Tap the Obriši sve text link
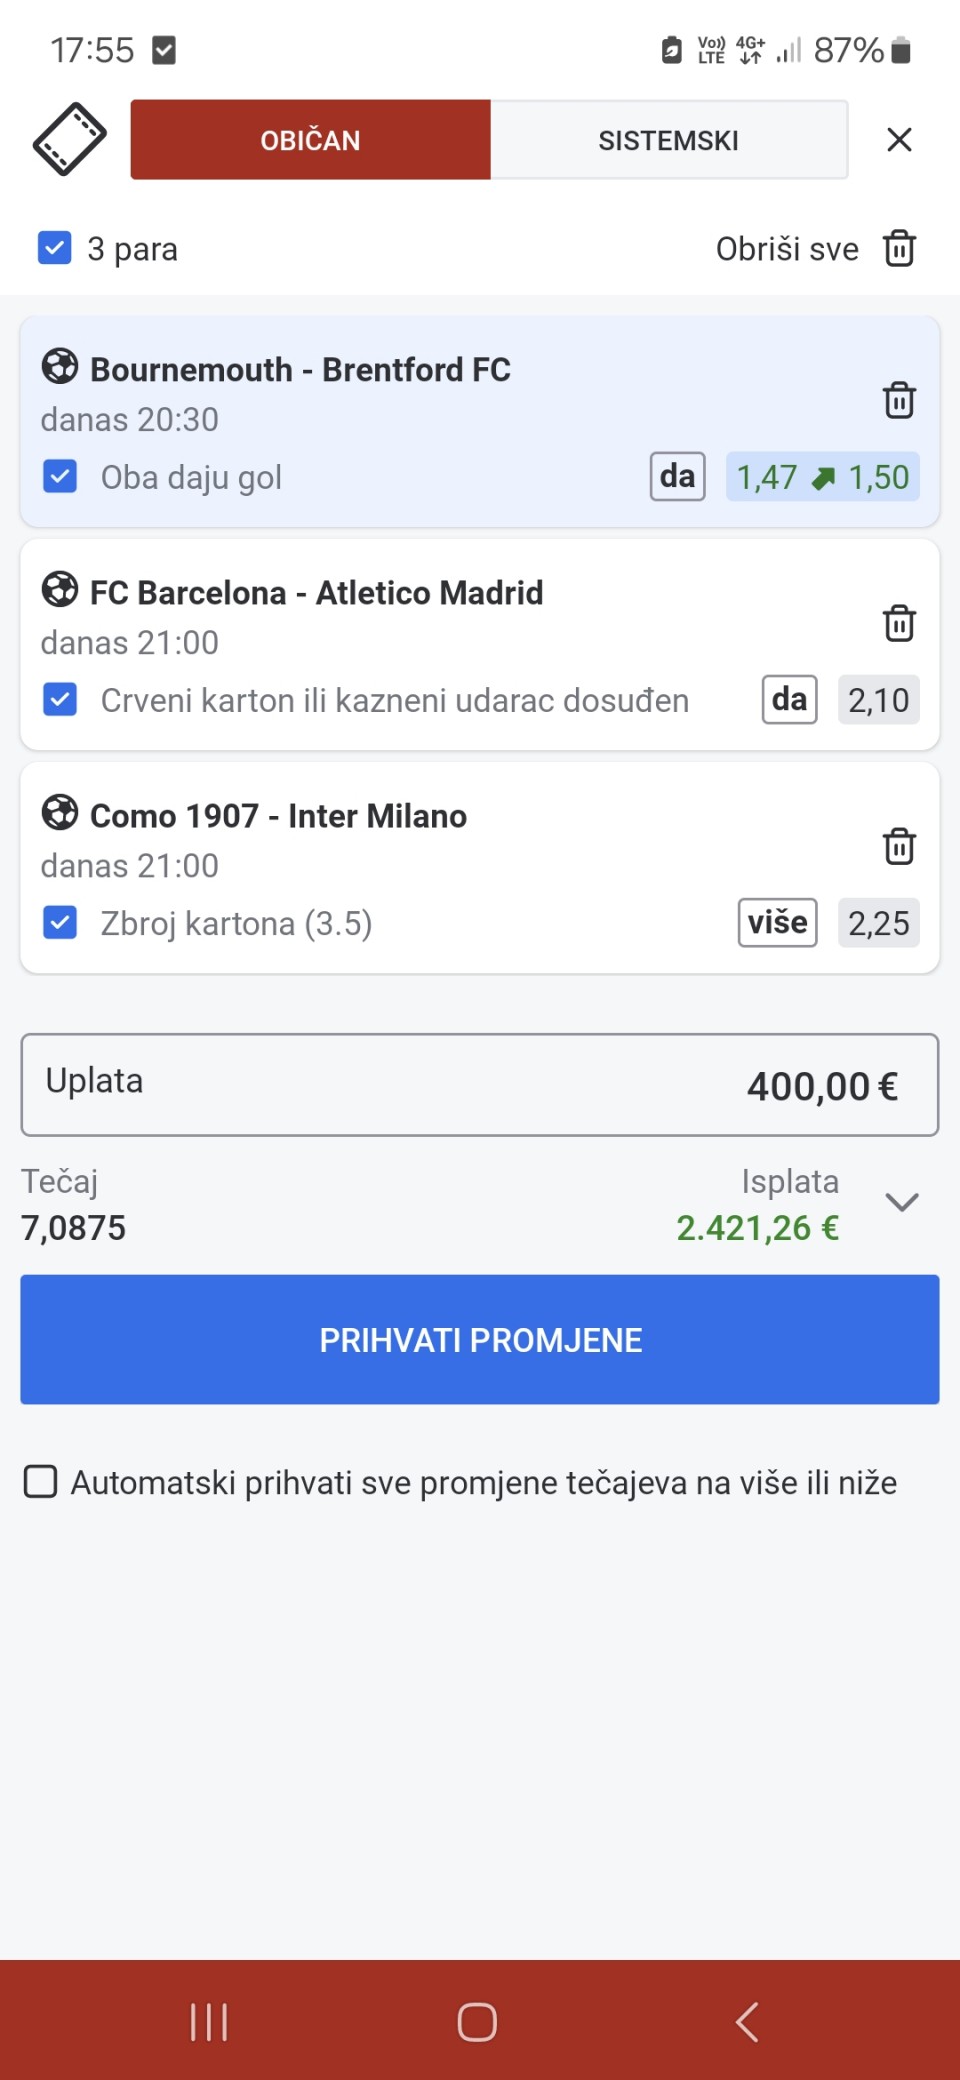Image resolution: width=960 pixels, height=2080 pixels. [787, 249]
